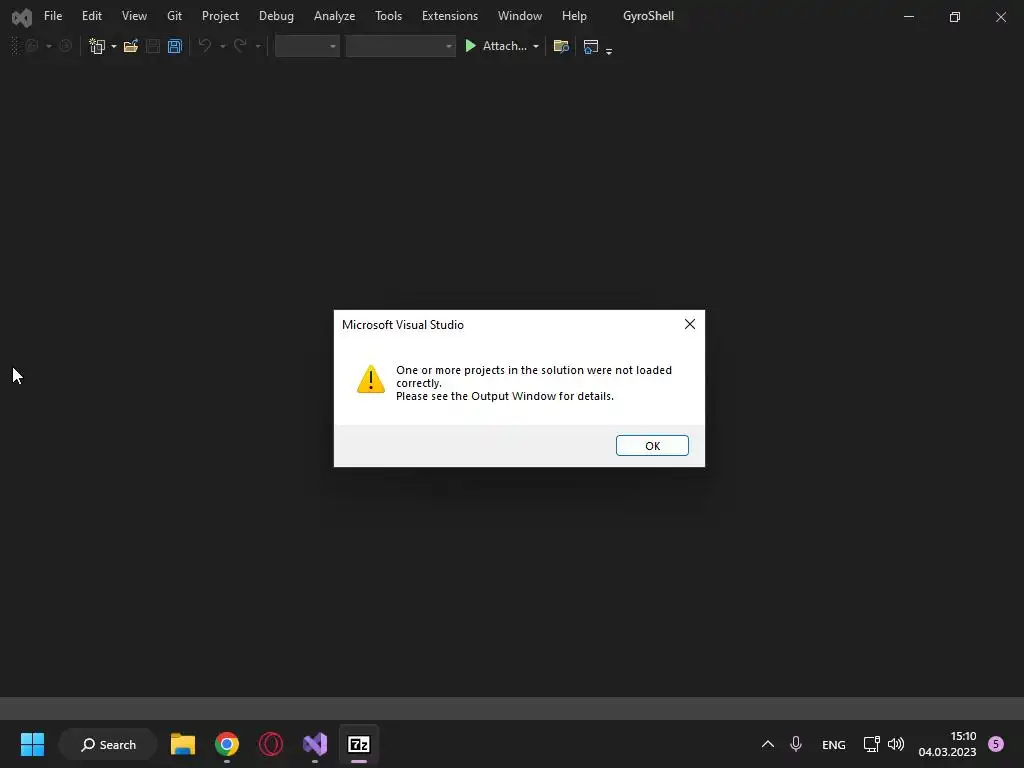Restore down the Visual Studio window
The width and height of the screenshot is (1024, 768).
point(955,17)
